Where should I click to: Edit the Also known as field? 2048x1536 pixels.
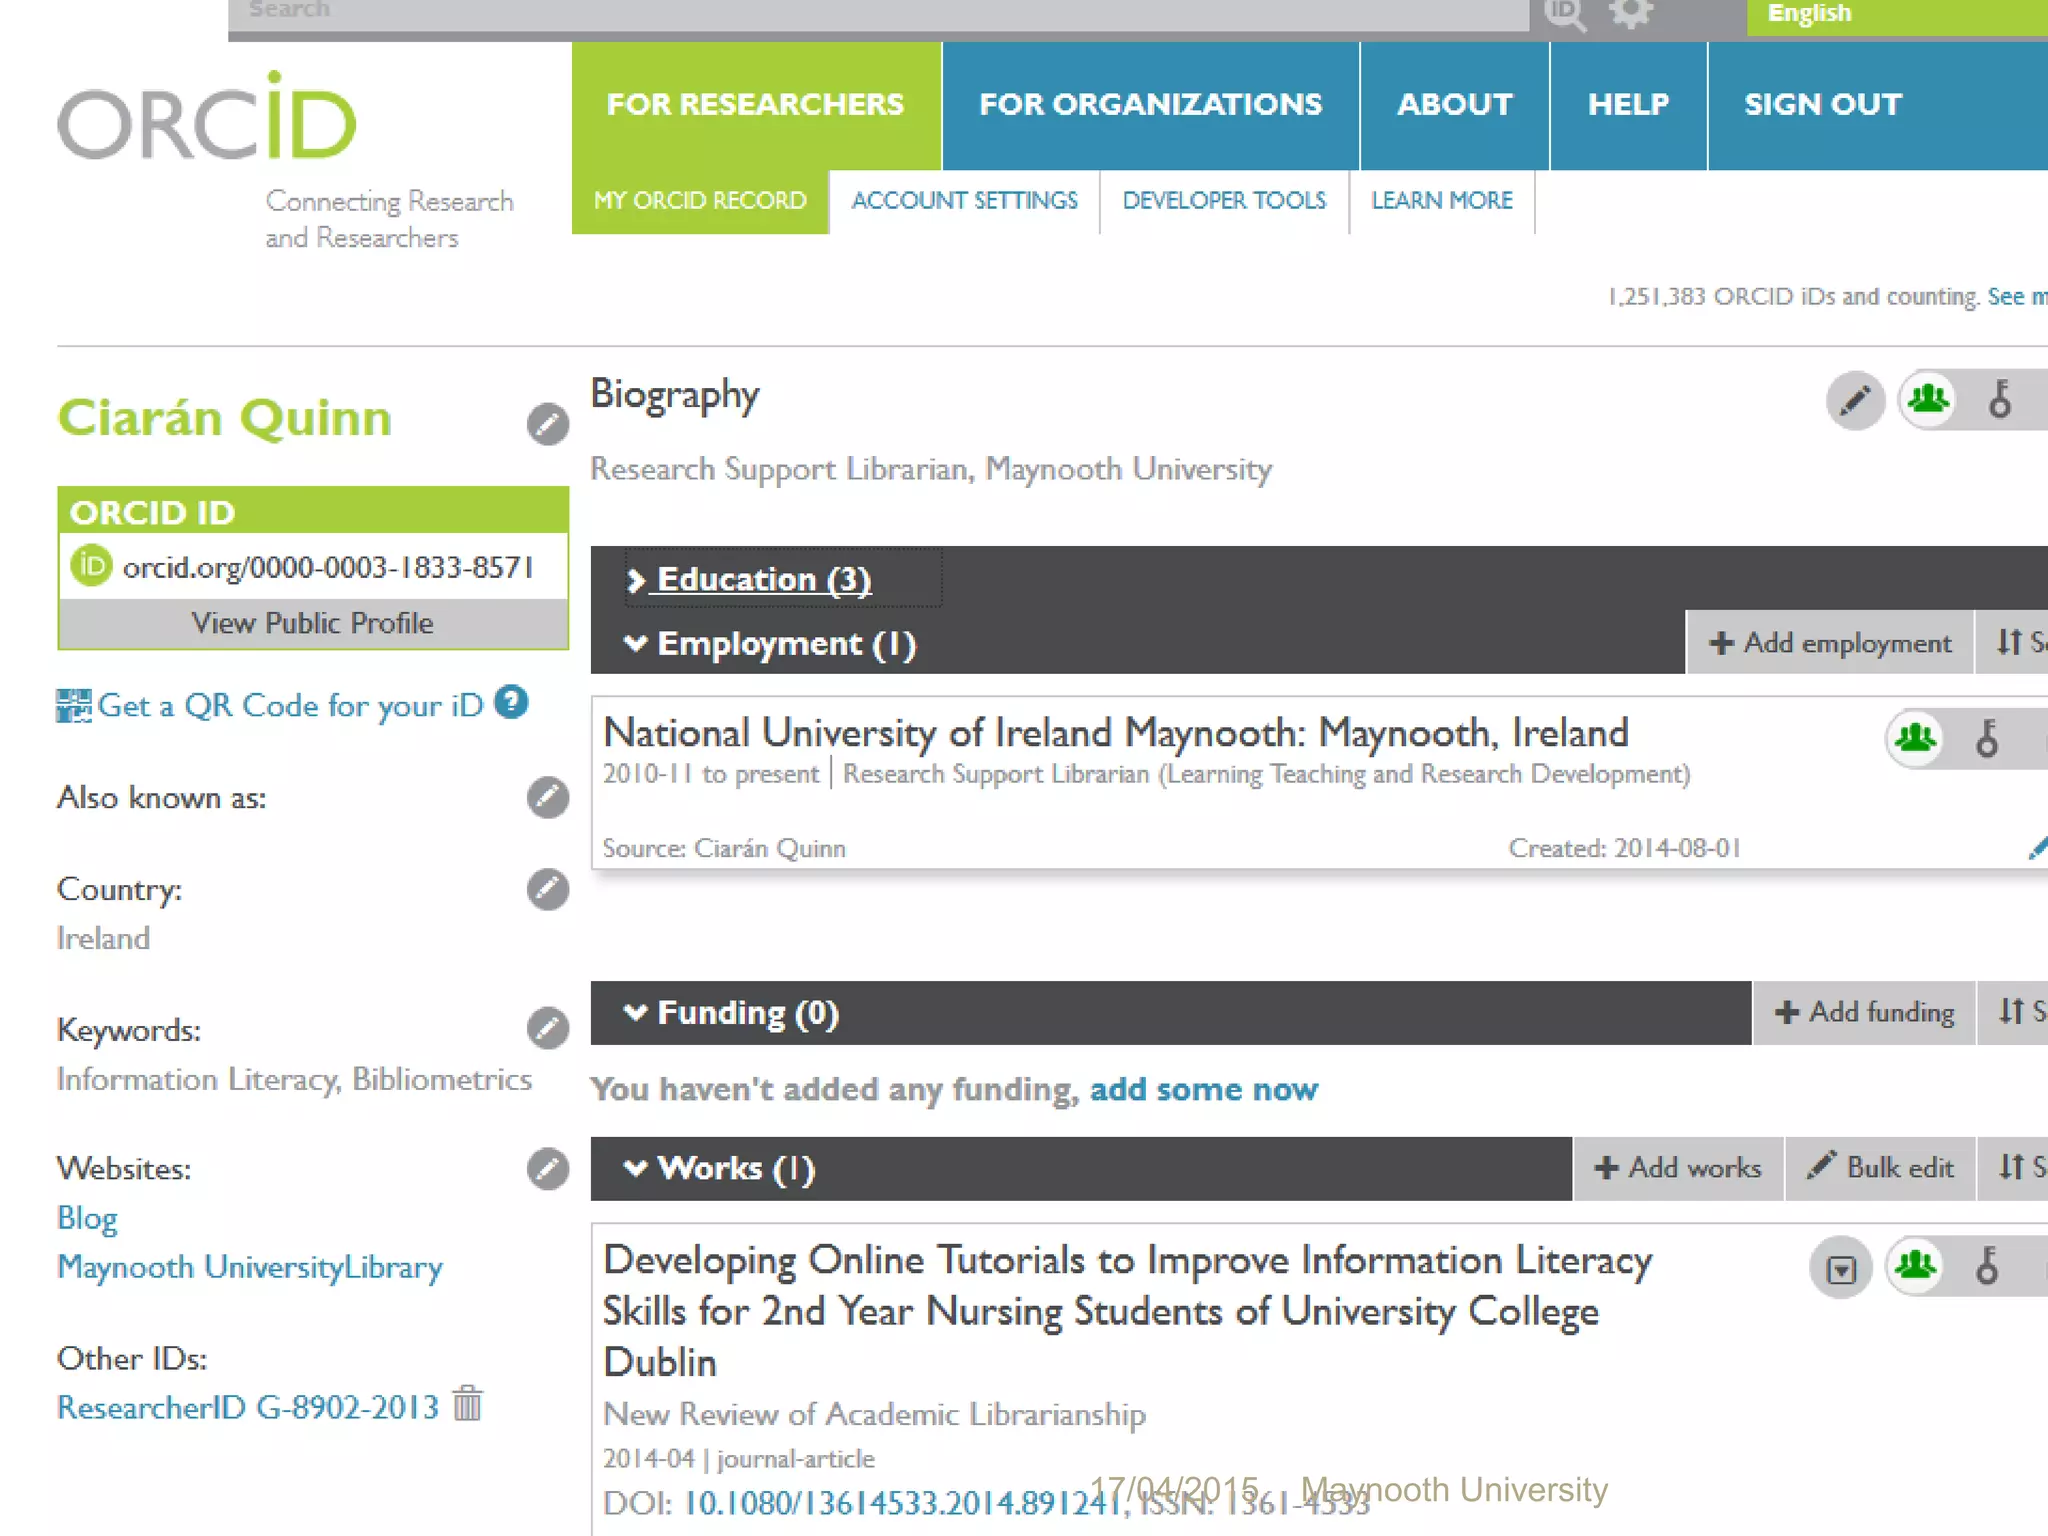coord(547,797)
